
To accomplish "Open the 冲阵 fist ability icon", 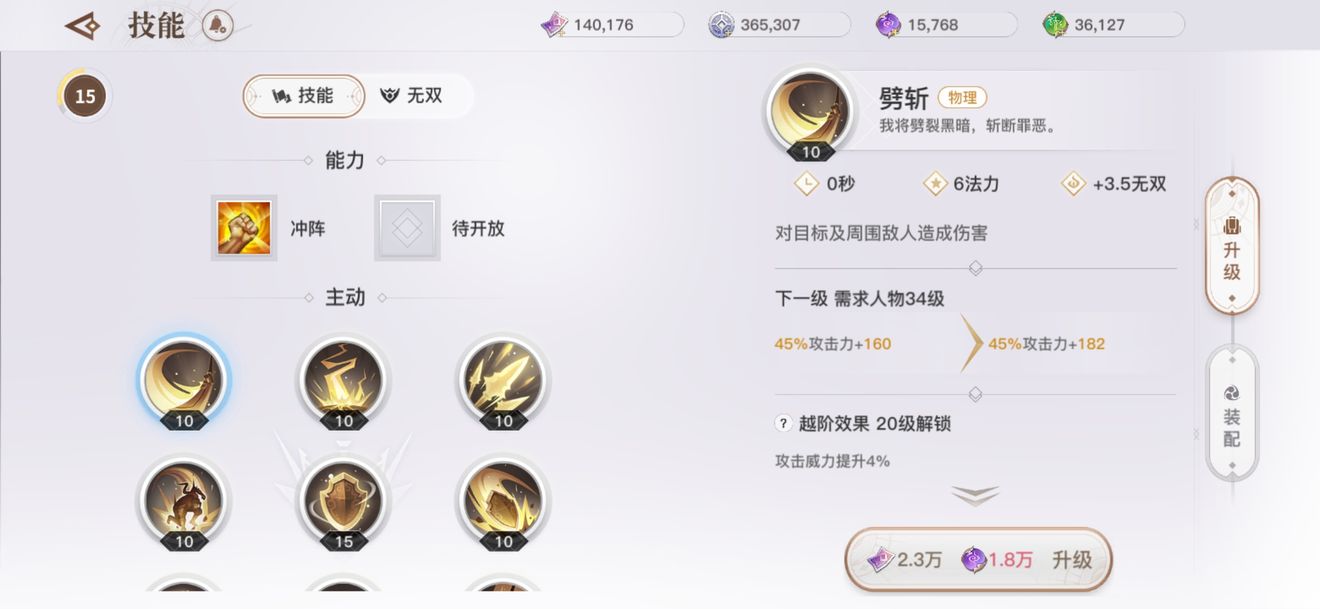I will pos(244,228).
